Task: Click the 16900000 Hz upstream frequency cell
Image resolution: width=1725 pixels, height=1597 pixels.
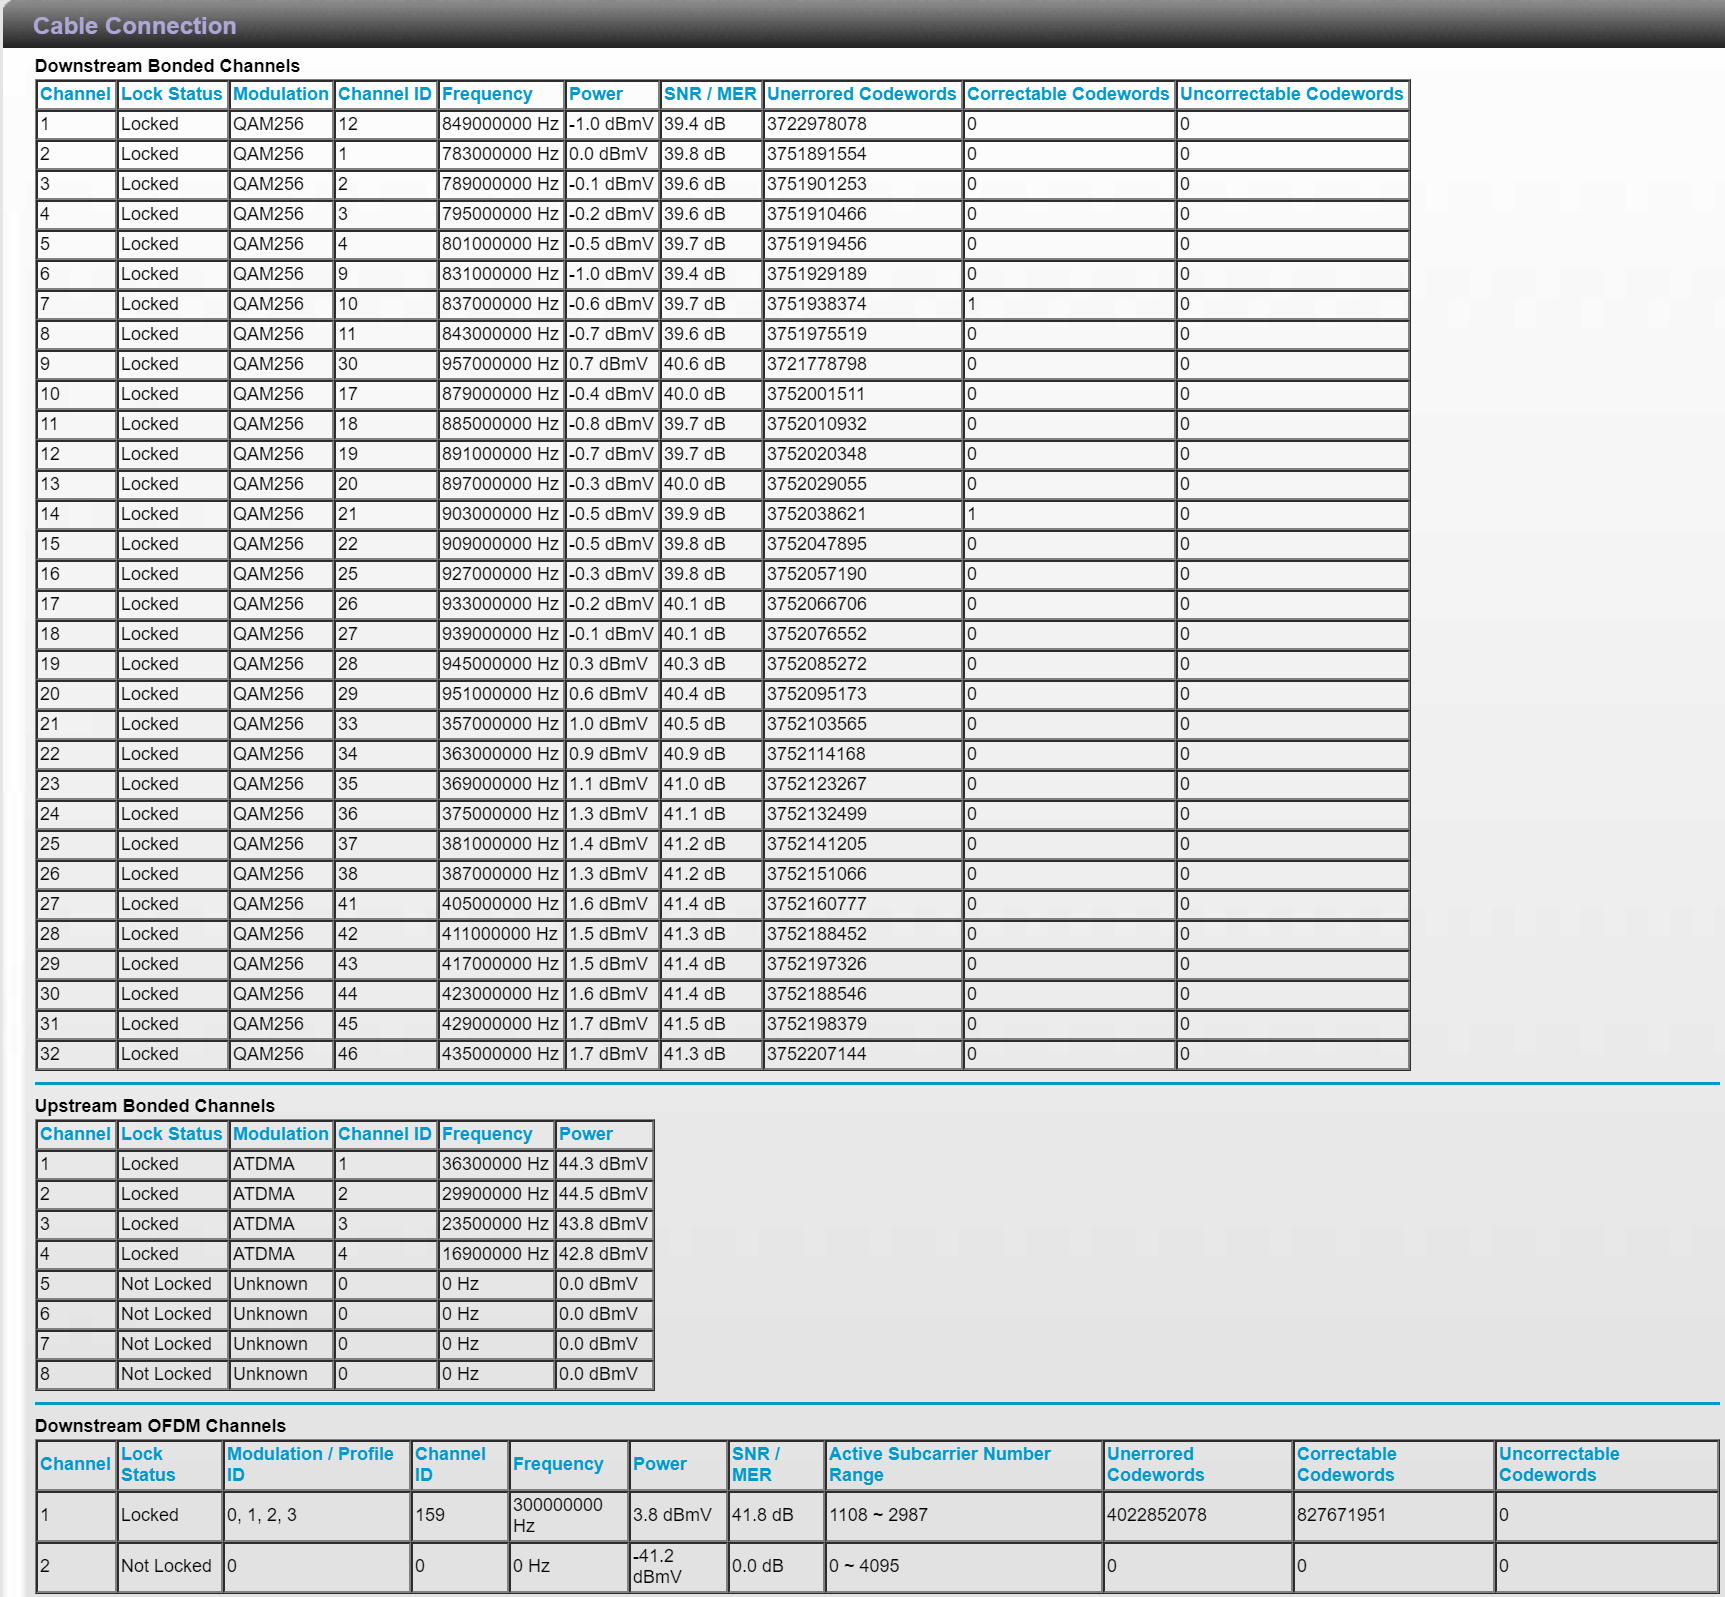Action: (x=495, y=1254)
